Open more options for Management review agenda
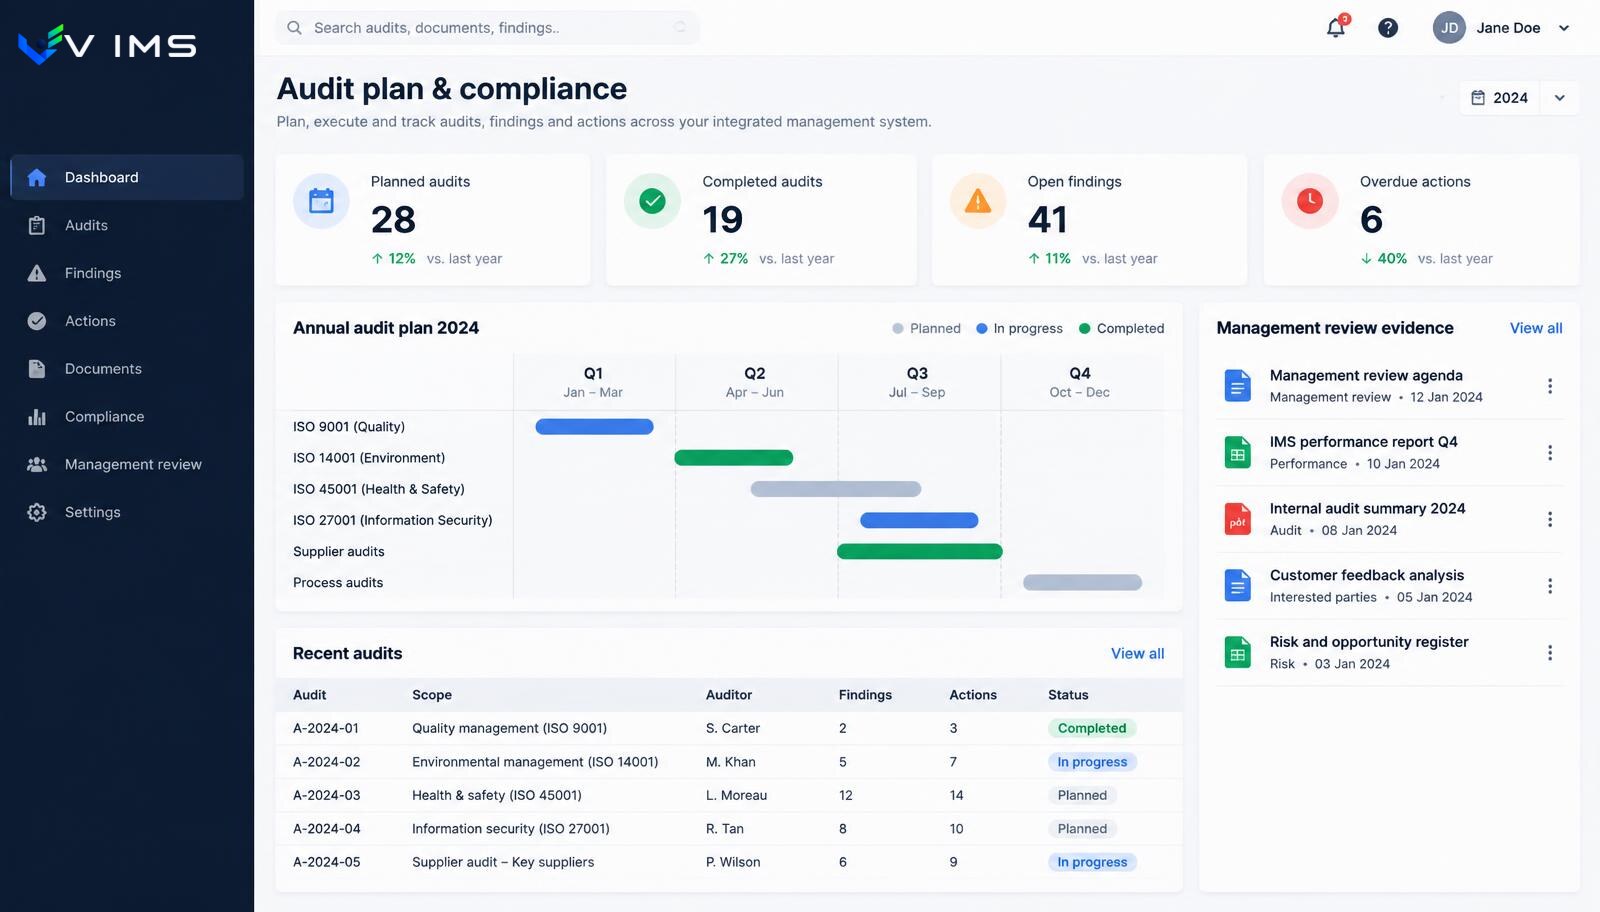Screen dimensions: 1600x912 pos(1550,386)
